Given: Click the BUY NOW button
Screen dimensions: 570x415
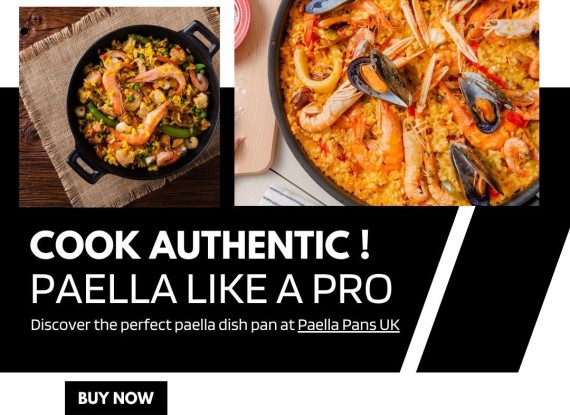Looking at the screenshot, I should [116, 398].
